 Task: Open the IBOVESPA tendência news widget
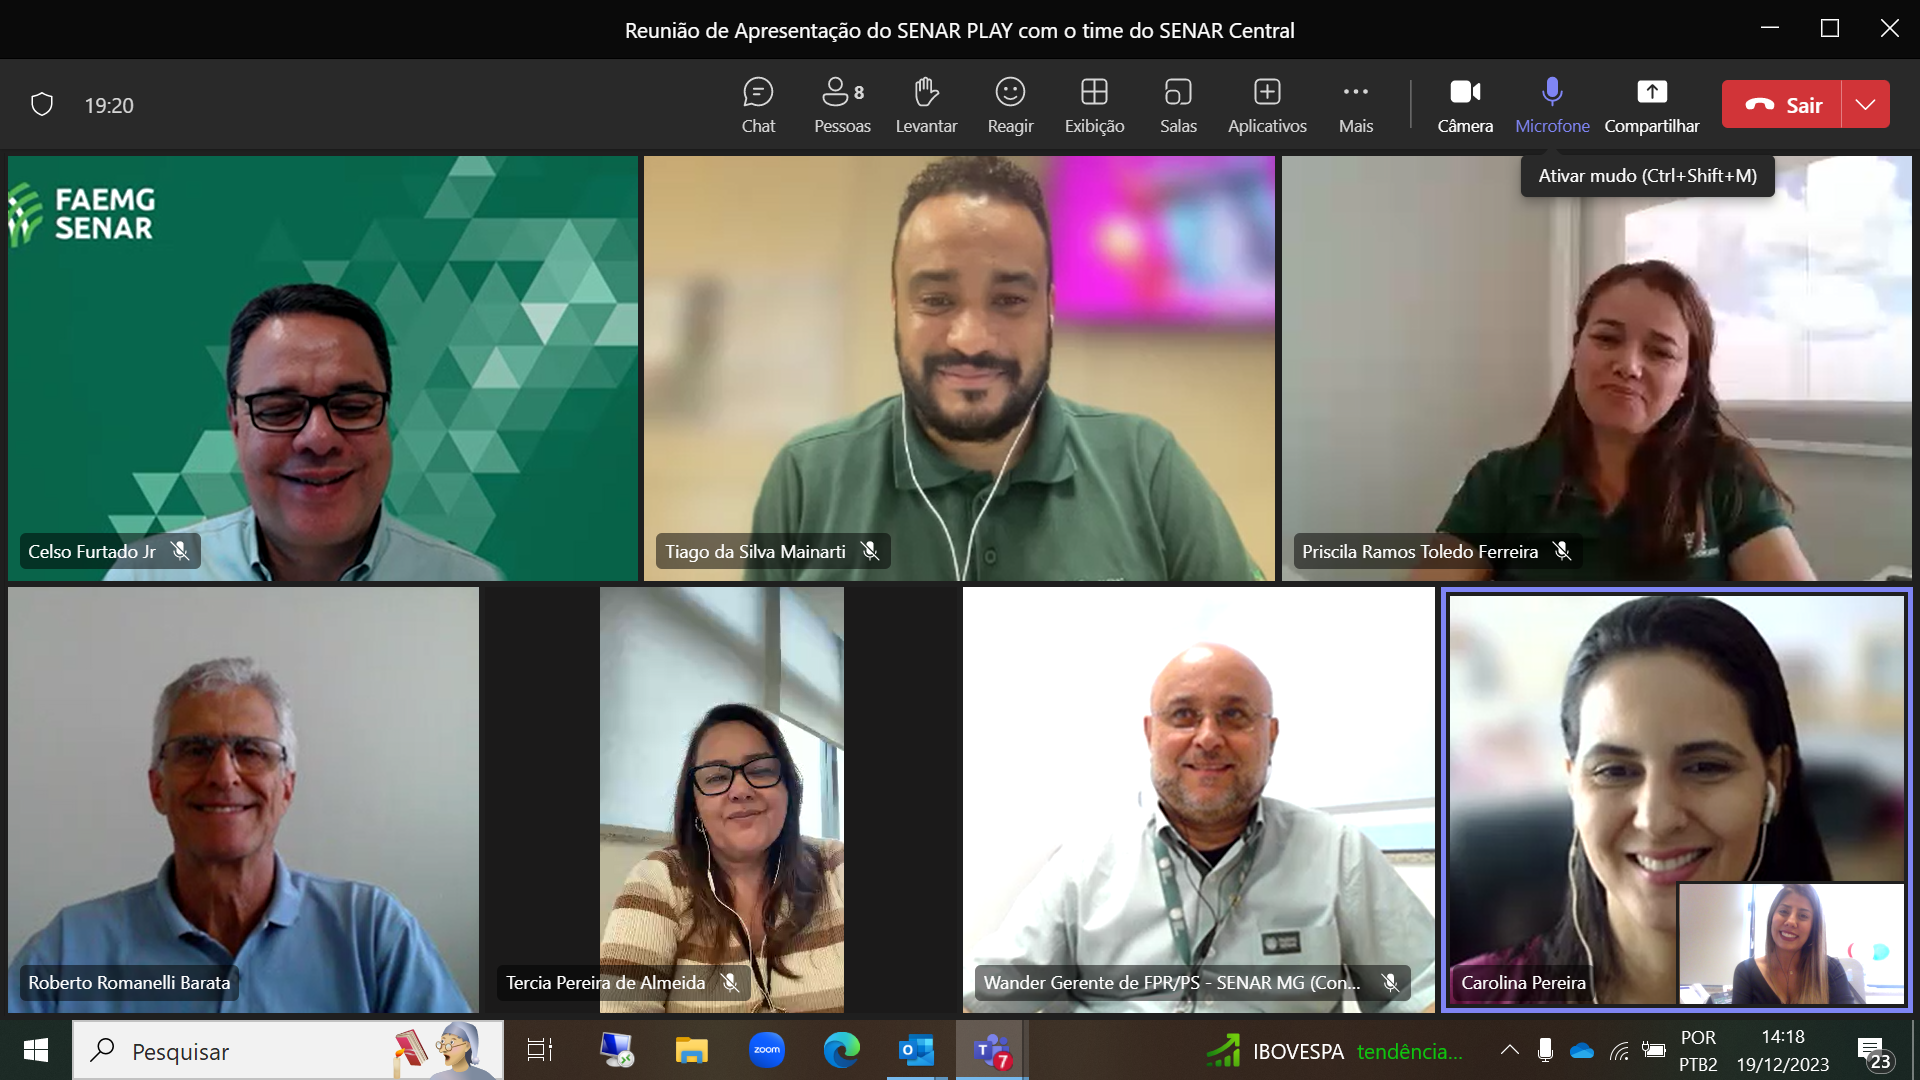coord(1334,1051)
